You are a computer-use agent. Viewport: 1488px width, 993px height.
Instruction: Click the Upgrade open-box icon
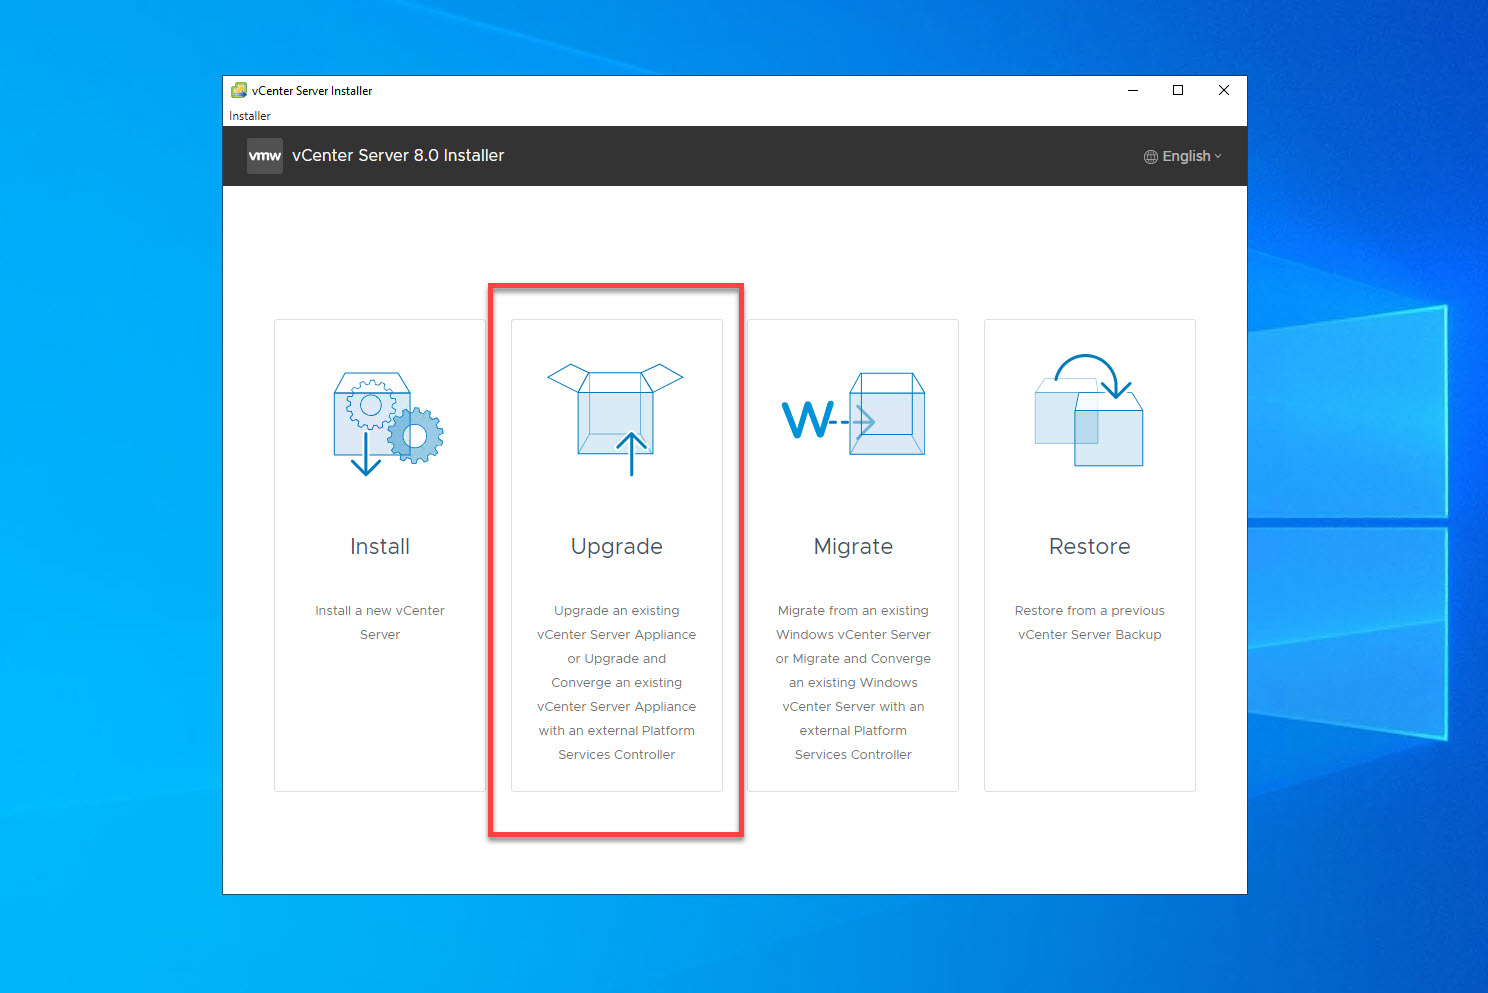click(x=616, y=415)
